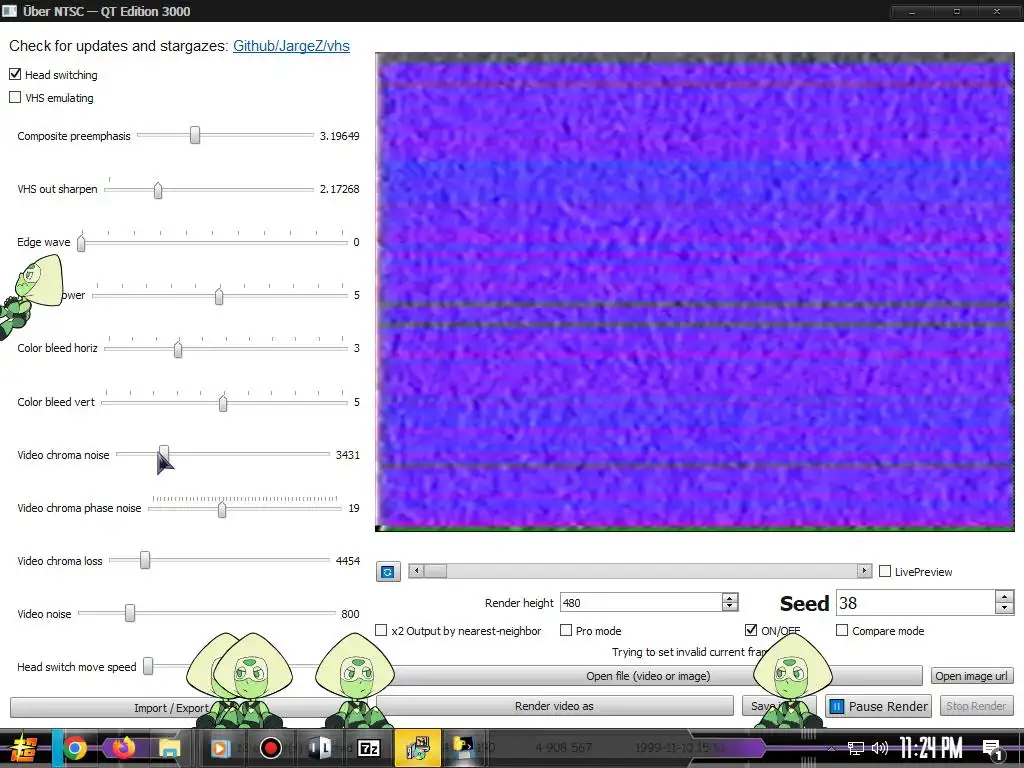Show hidden tray icons chevron
This screenshot has width=1024, height=768.
831,748
